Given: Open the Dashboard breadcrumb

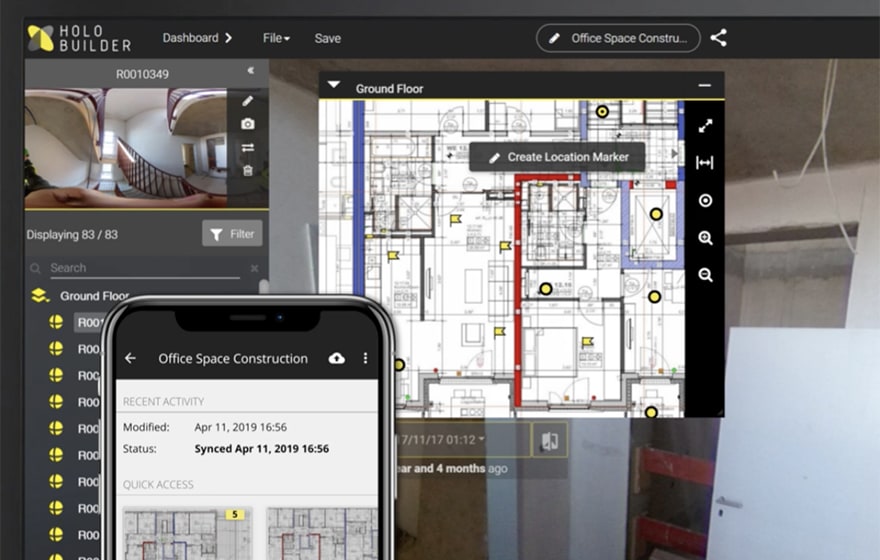Looking at the screenshot, I should tap(197, 38).
